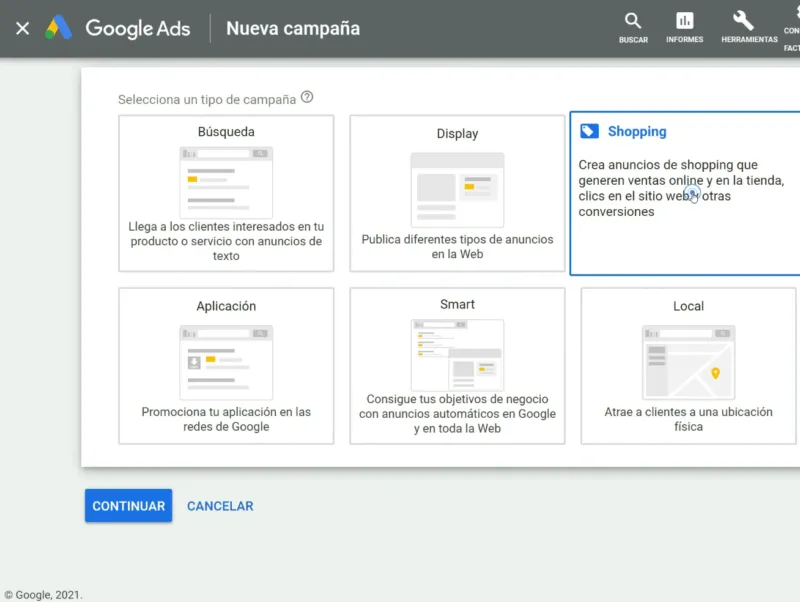Choose the Smart campaign type
This screenshot has height=602, width=800.
(x=457, y=366)
